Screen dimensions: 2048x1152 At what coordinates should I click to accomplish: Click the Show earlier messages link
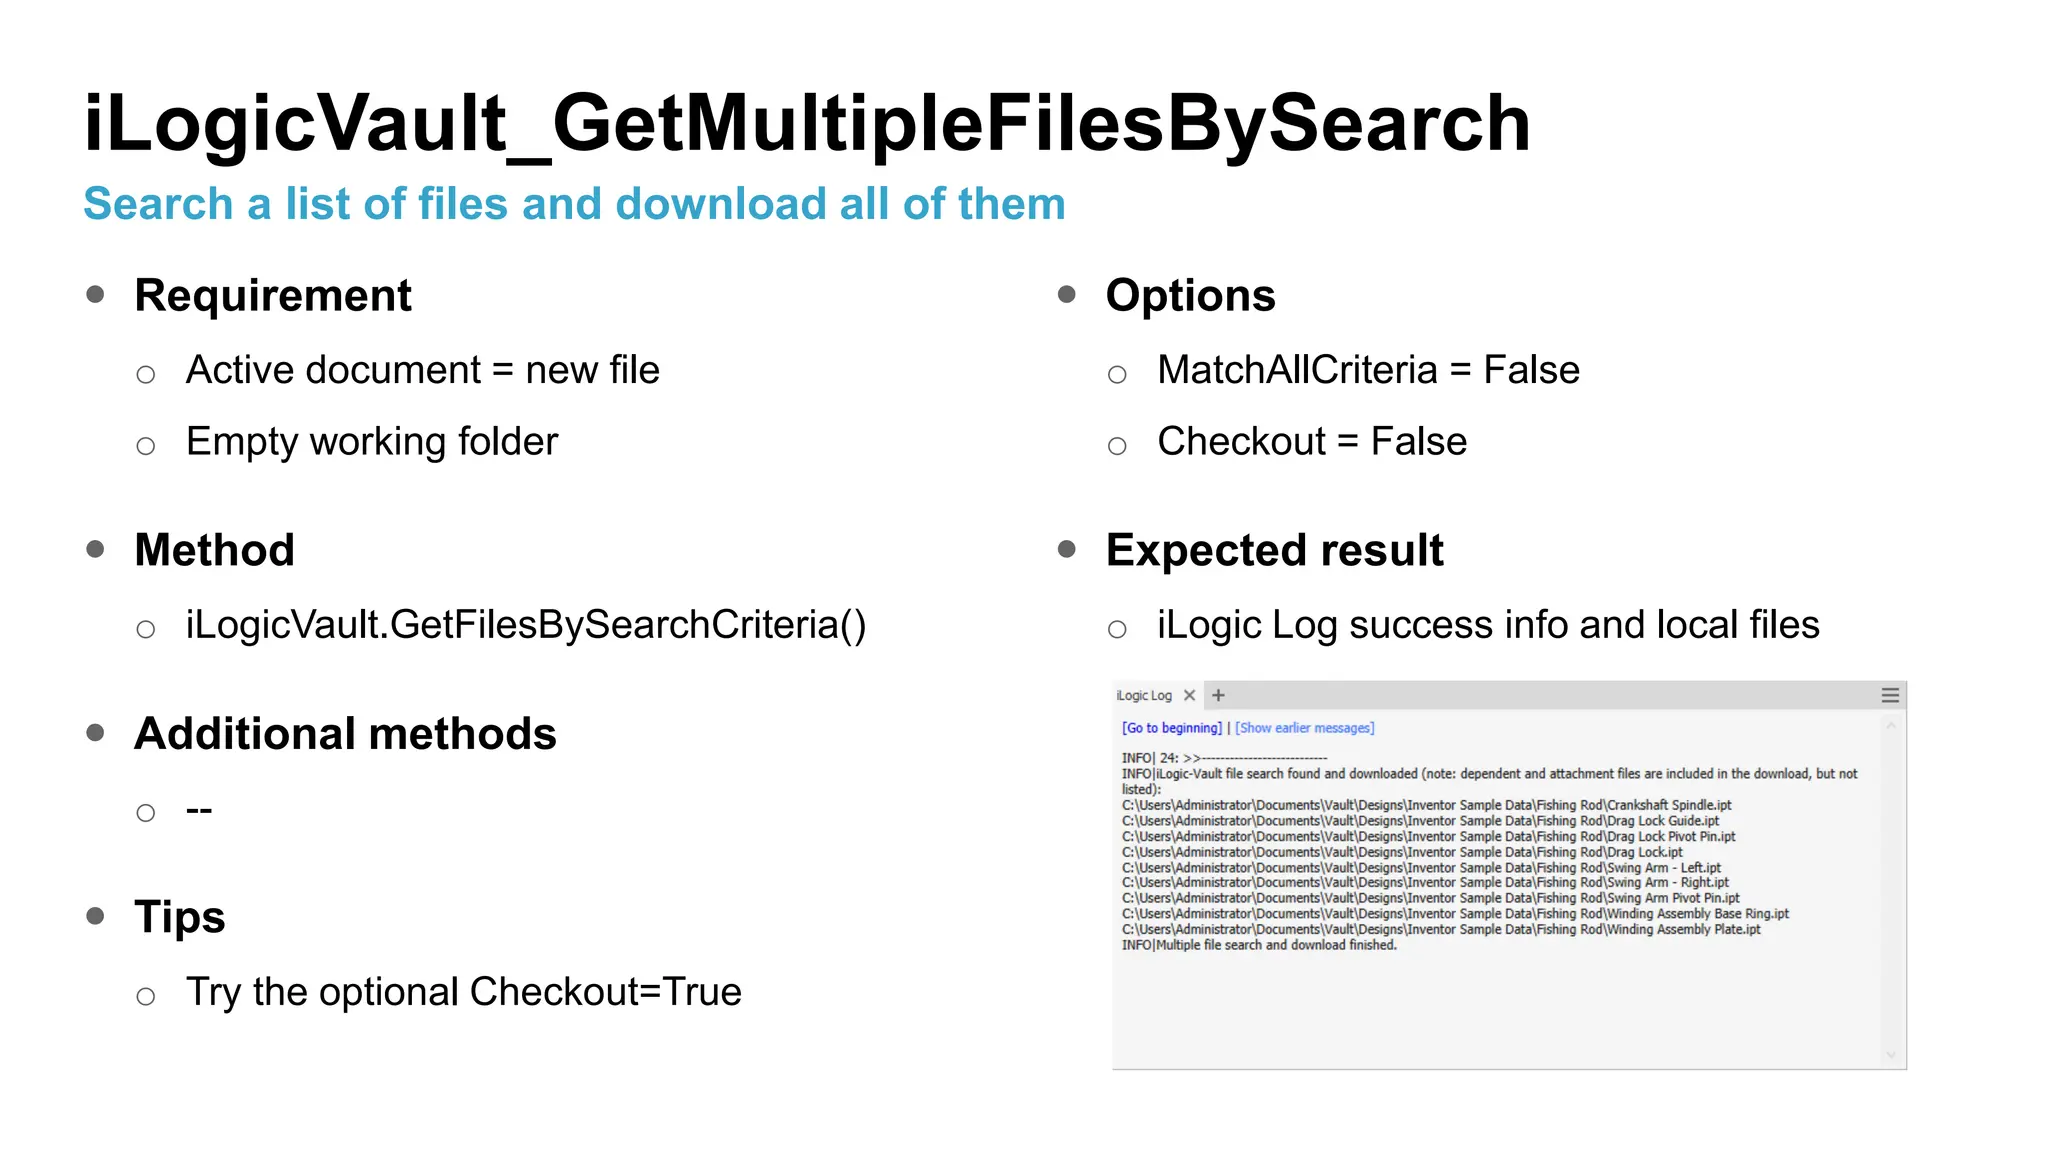[x=1304, y=728]
